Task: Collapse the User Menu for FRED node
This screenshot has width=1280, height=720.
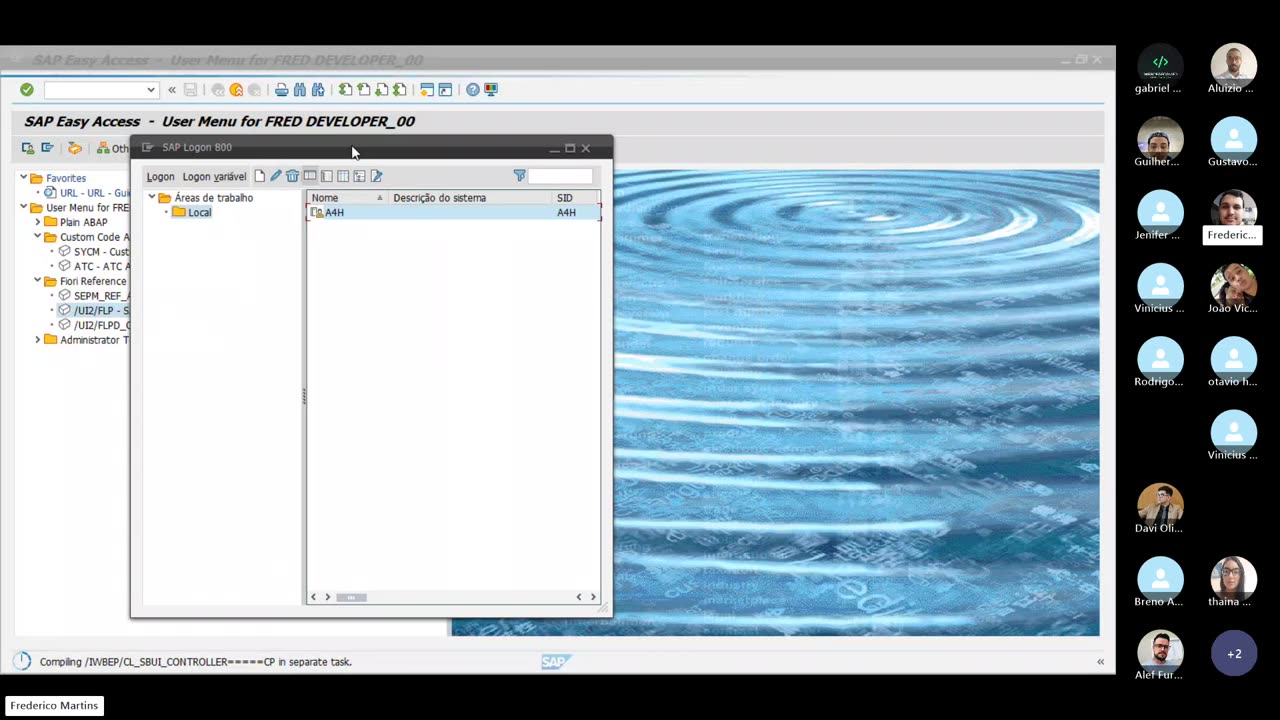Action: (x=24, y=208)
